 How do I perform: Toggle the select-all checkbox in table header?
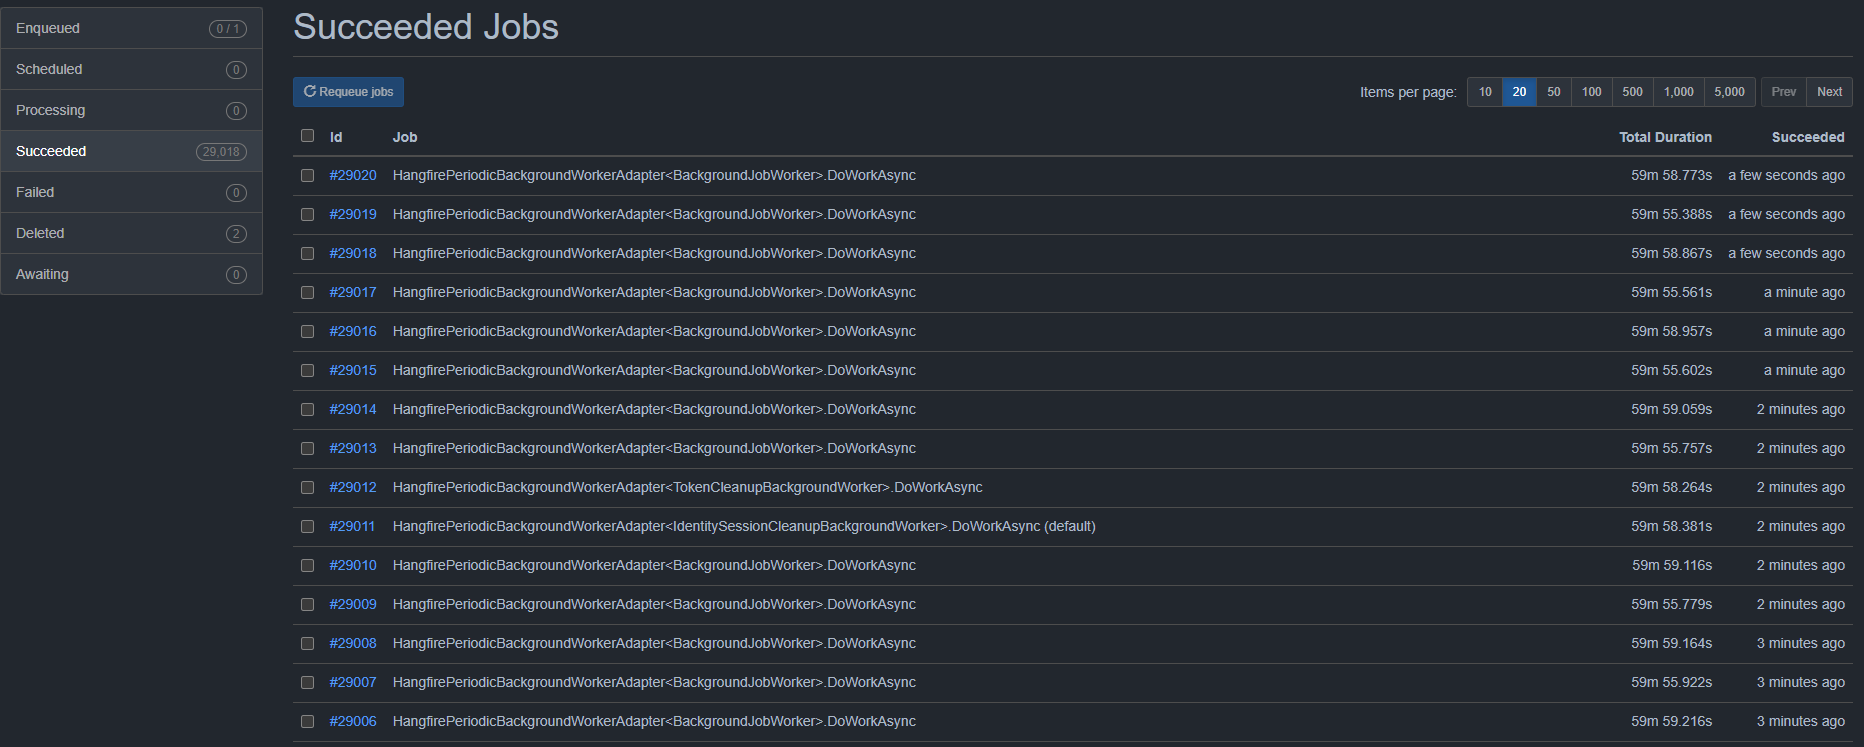308,136
